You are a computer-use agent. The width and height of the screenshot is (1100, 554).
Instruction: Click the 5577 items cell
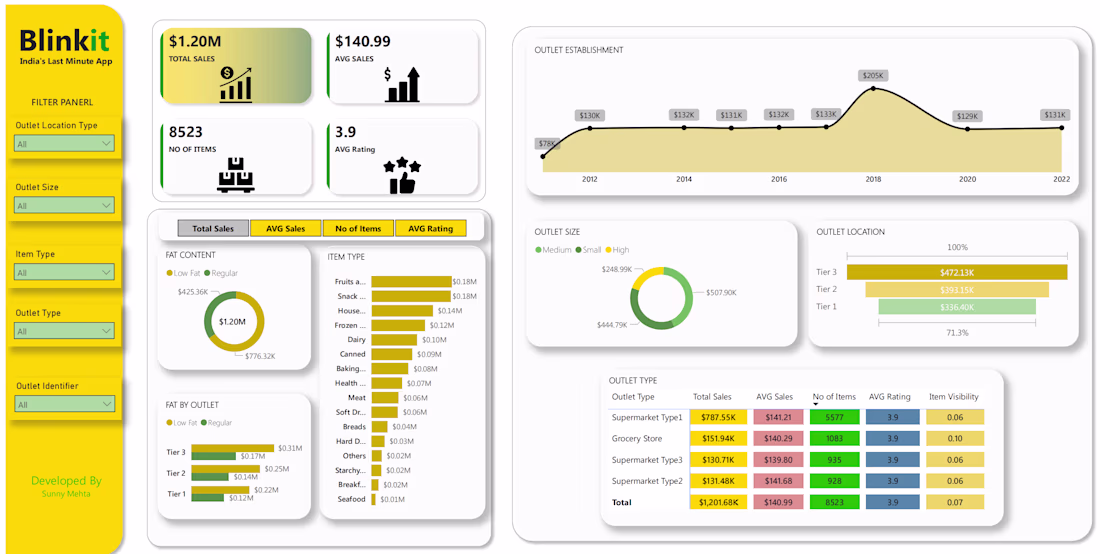[834, 417]
